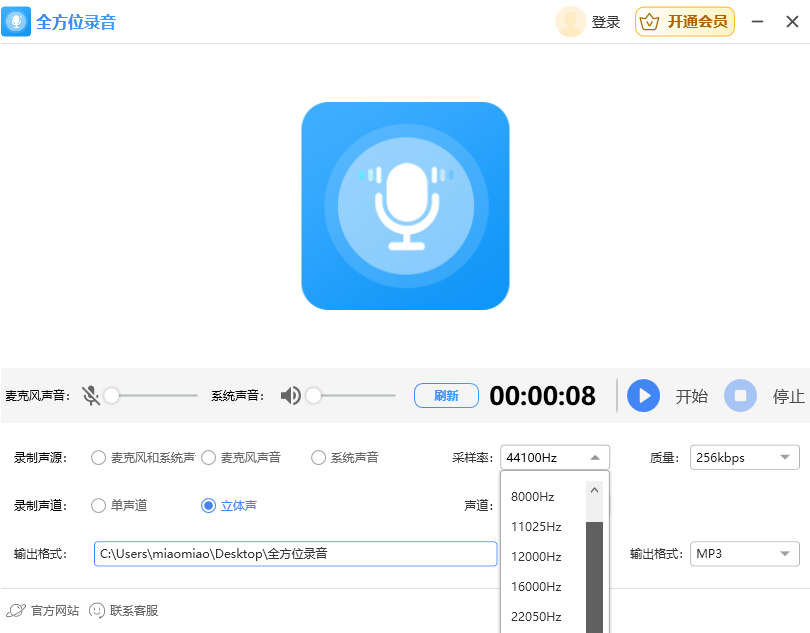Close the recorder window
The height and width of the screenshot is (633, 810).
point(792,22)
